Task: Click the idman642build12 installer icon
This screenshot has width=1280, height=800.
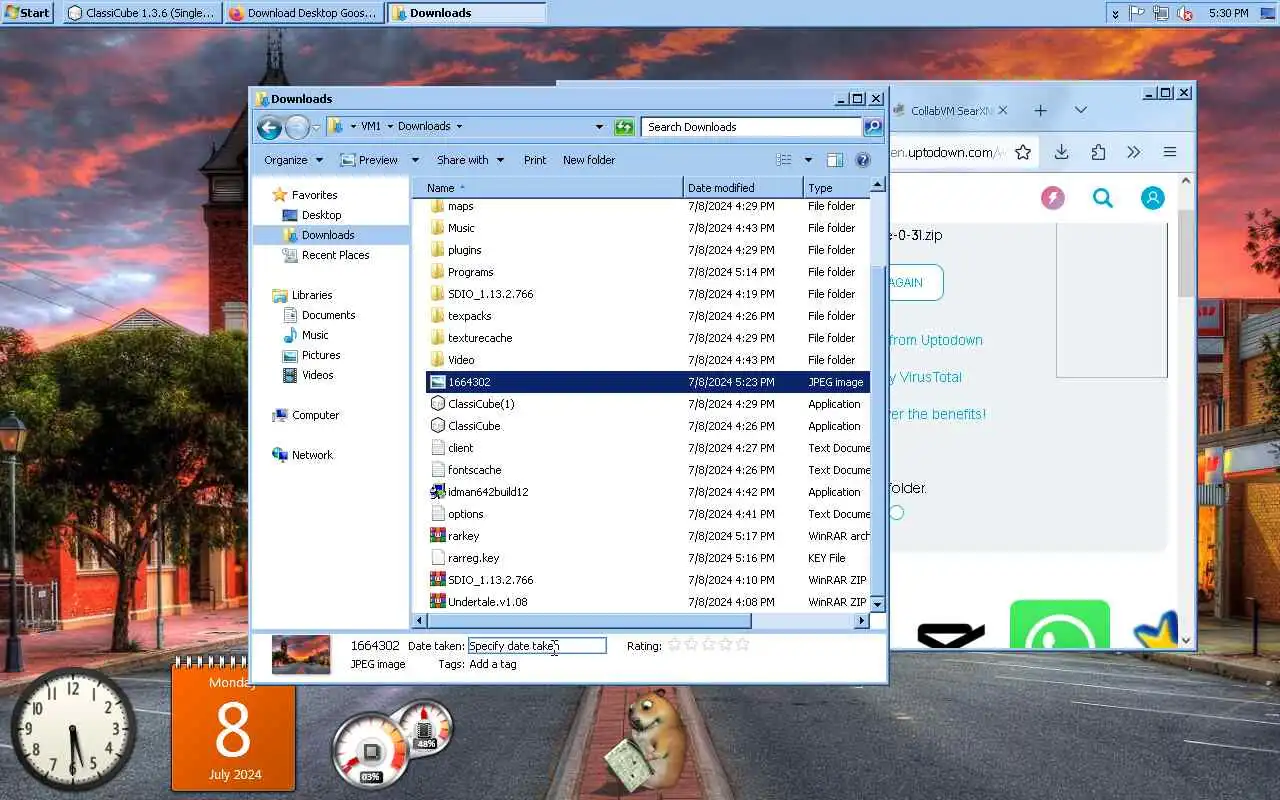Action: pos(437,492)
